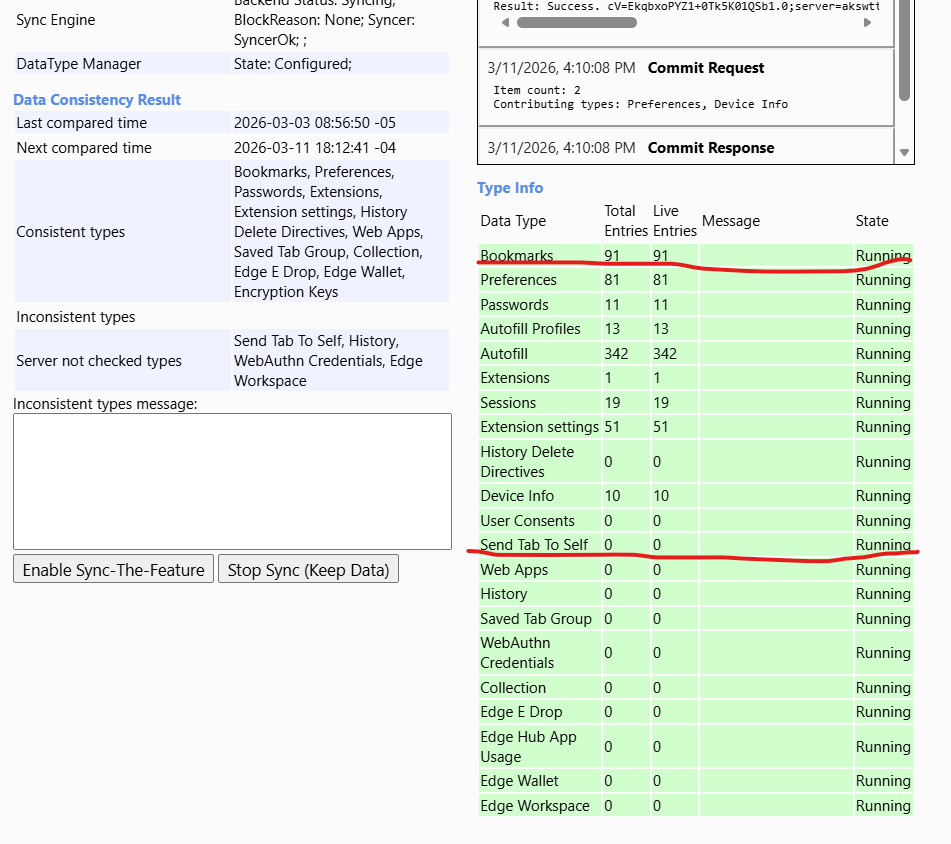Focus the Inconsistent types message text box

[x=232, y=481]
